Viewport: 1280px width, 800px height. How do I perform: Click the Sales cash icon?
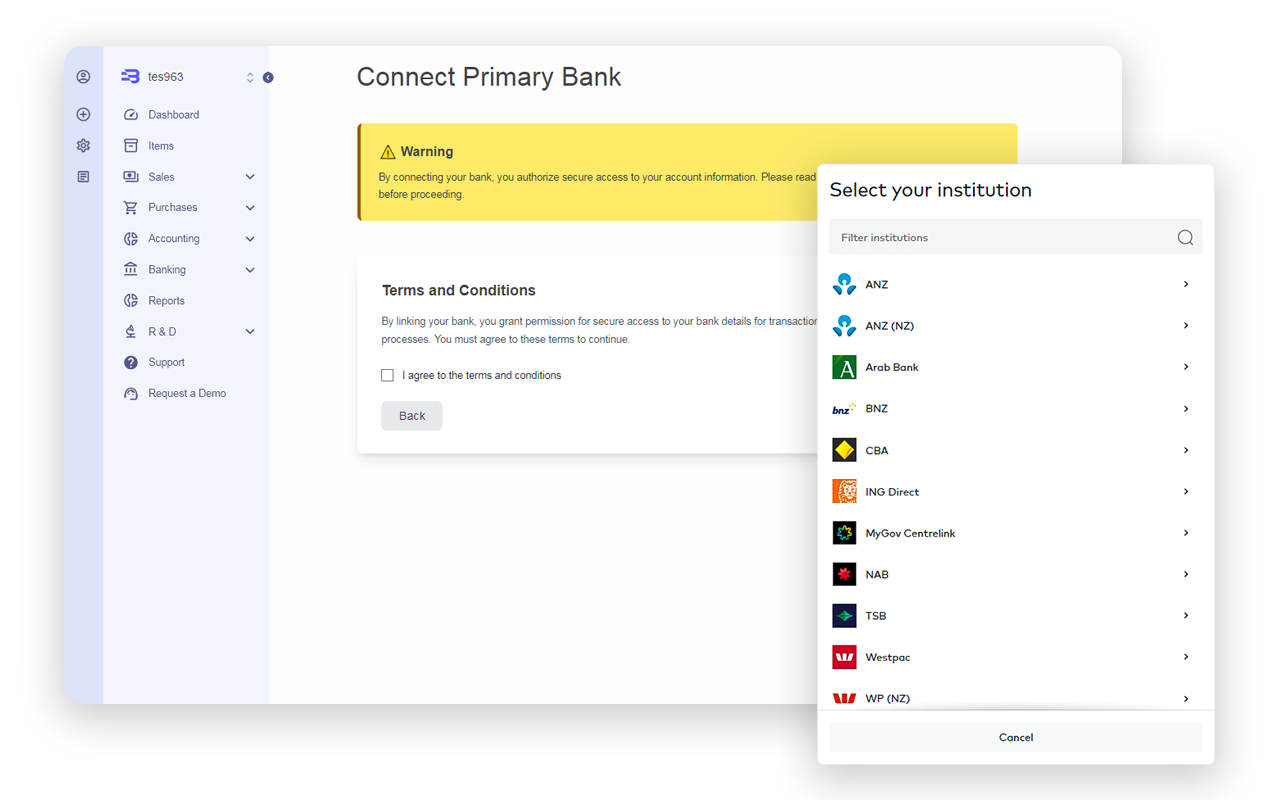coord(131,177)
